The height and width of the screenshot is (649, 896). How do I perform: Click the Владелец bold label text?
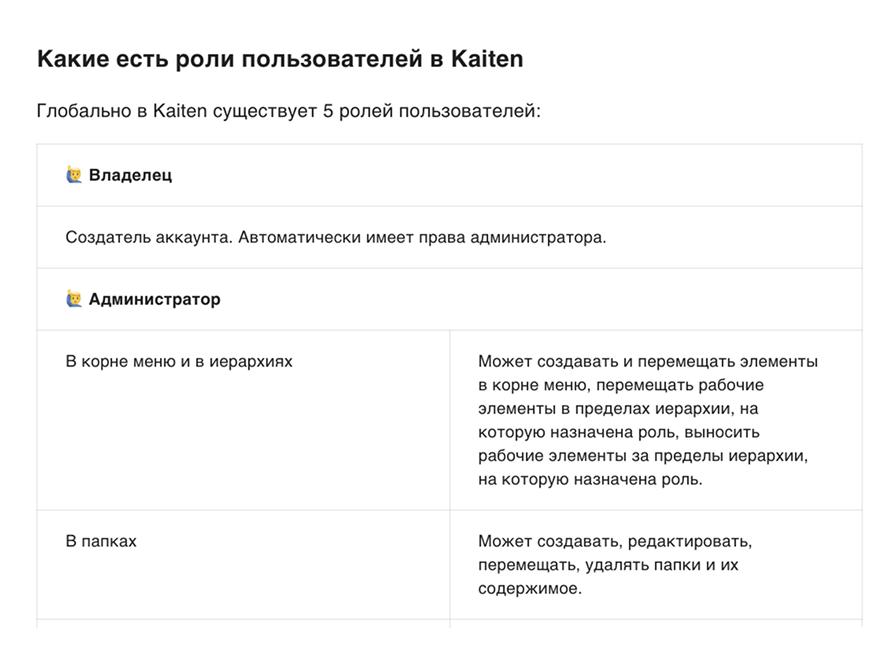[130, 175]
